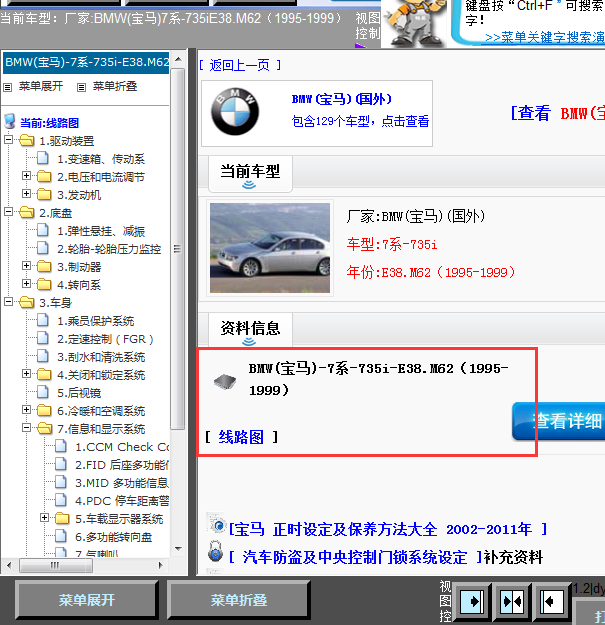Screen dimensions: 605x625
Task: Click the blue 查看详细 button
Action: coord(559,421)
